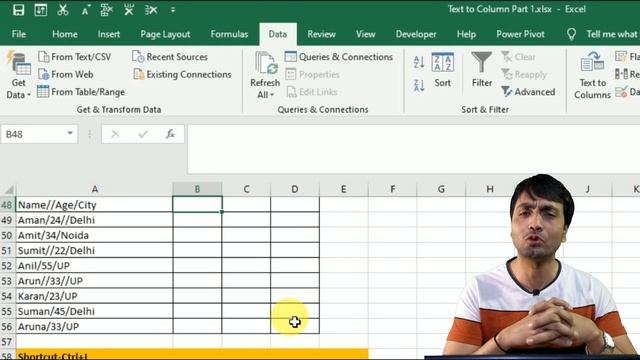Image resolution: width=640 pixels, height=360 pixels.
Task: Click the Refresh All icon
Action: tap(266, 64)
